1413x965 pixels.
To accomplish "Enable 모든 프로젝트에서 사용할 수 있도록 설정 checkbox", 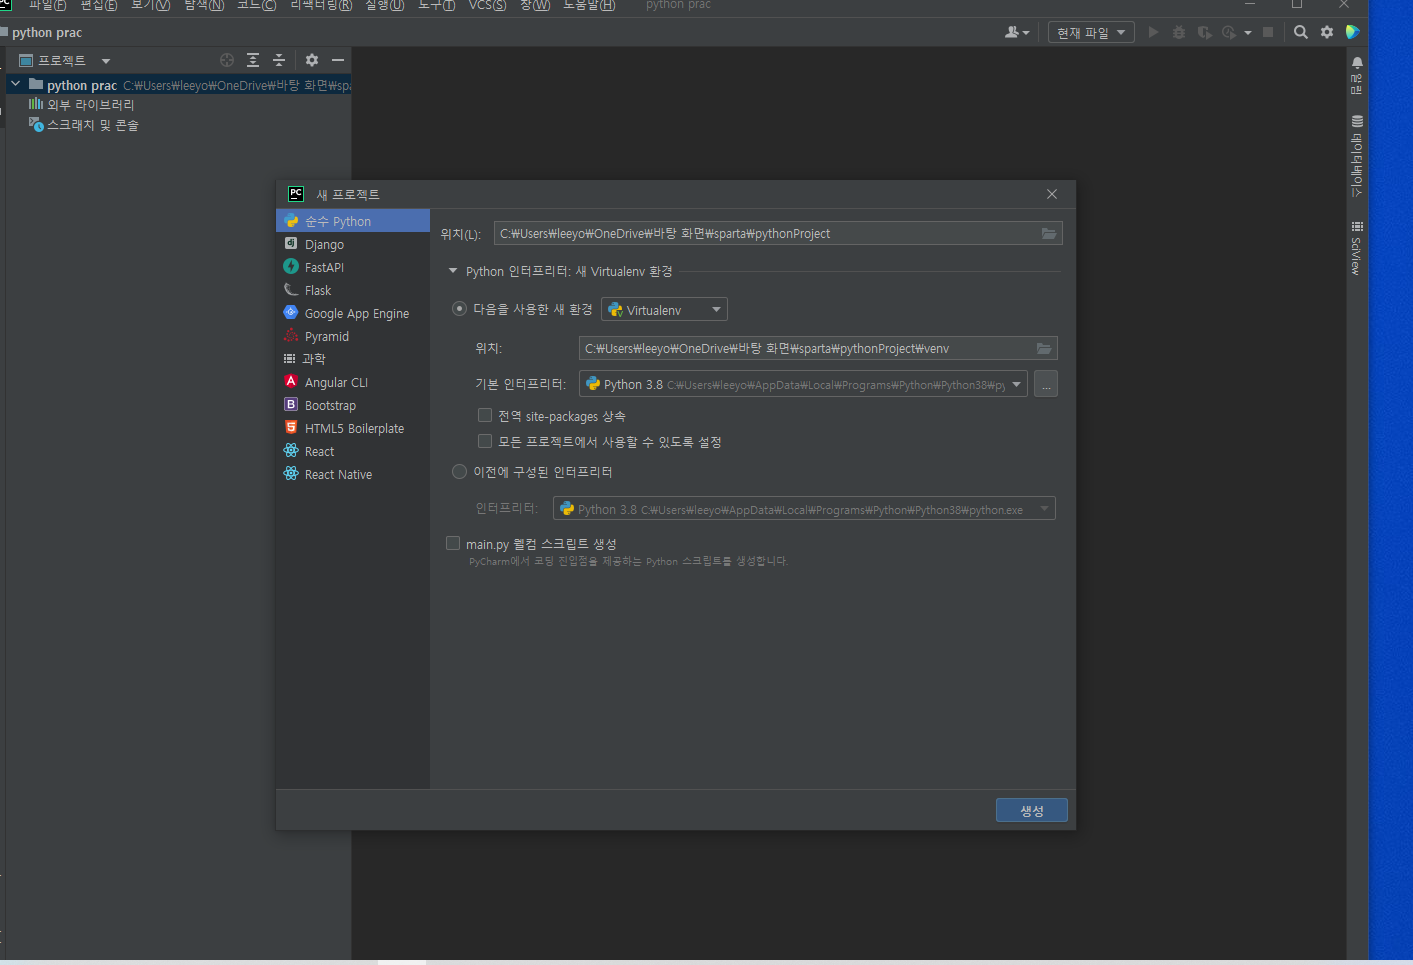I will tap(485, 441).
